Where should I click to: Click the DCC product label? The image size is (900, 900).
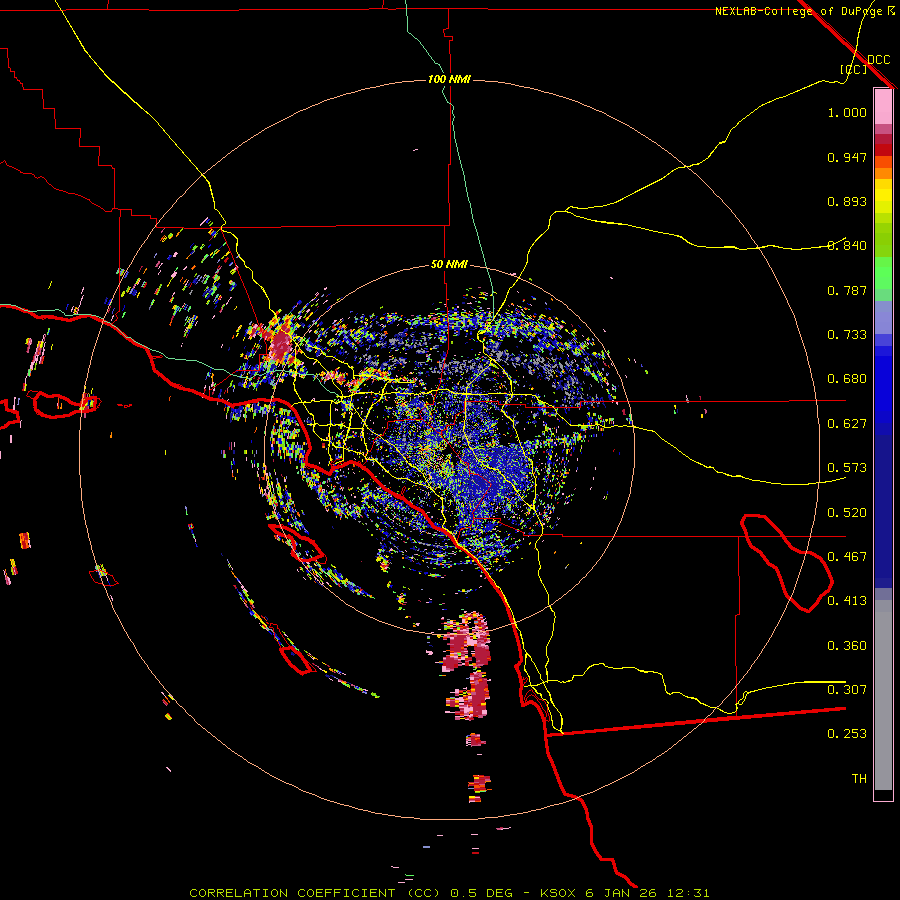click(x=878, y=59)
